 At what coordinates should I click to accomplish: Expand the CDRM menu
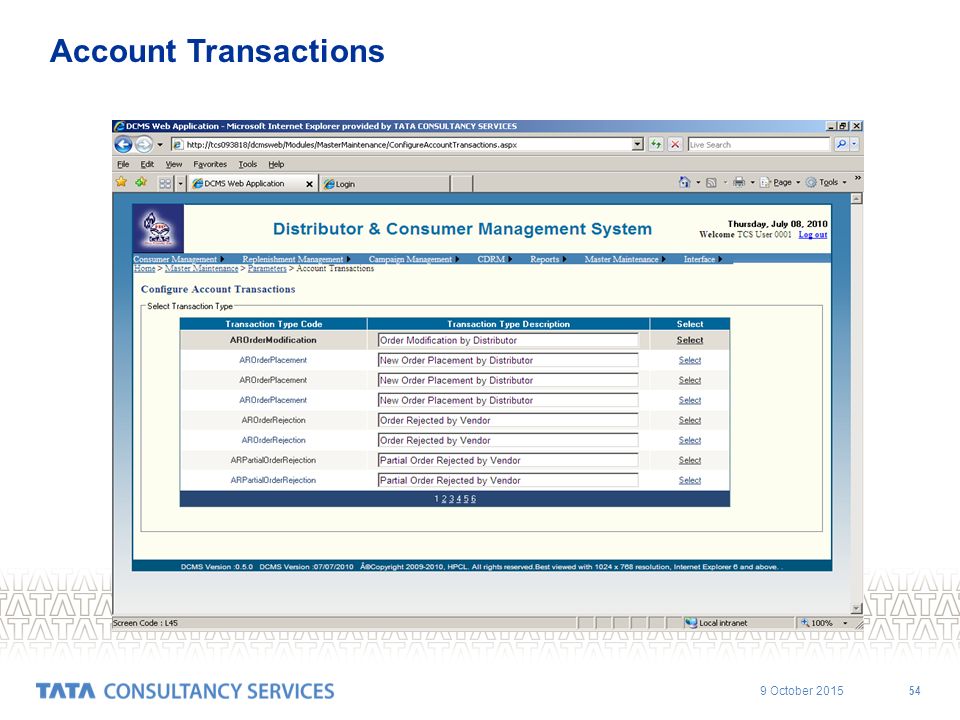click(495, 259)
